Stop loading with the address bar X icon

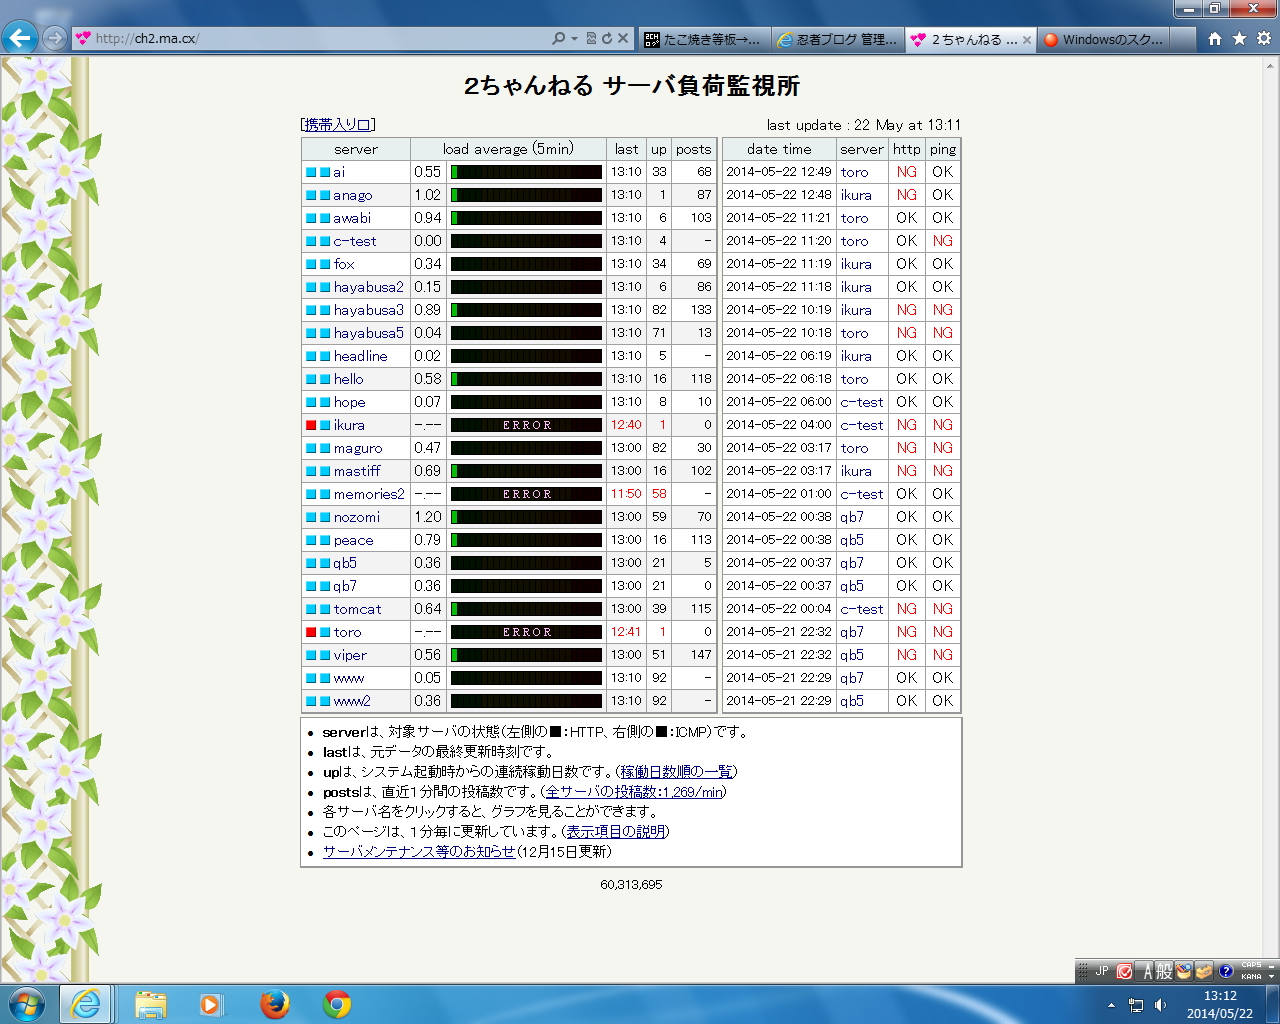point(623,38)
